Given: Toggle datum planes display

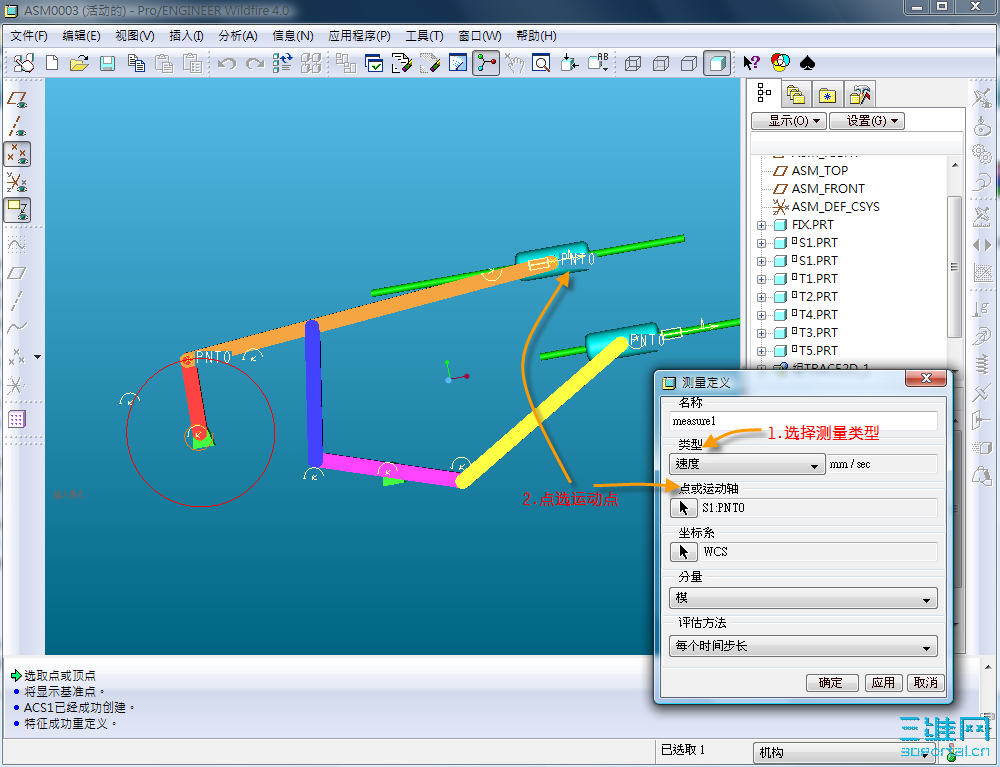Looking at the screenshot, I should click(17, 99).
